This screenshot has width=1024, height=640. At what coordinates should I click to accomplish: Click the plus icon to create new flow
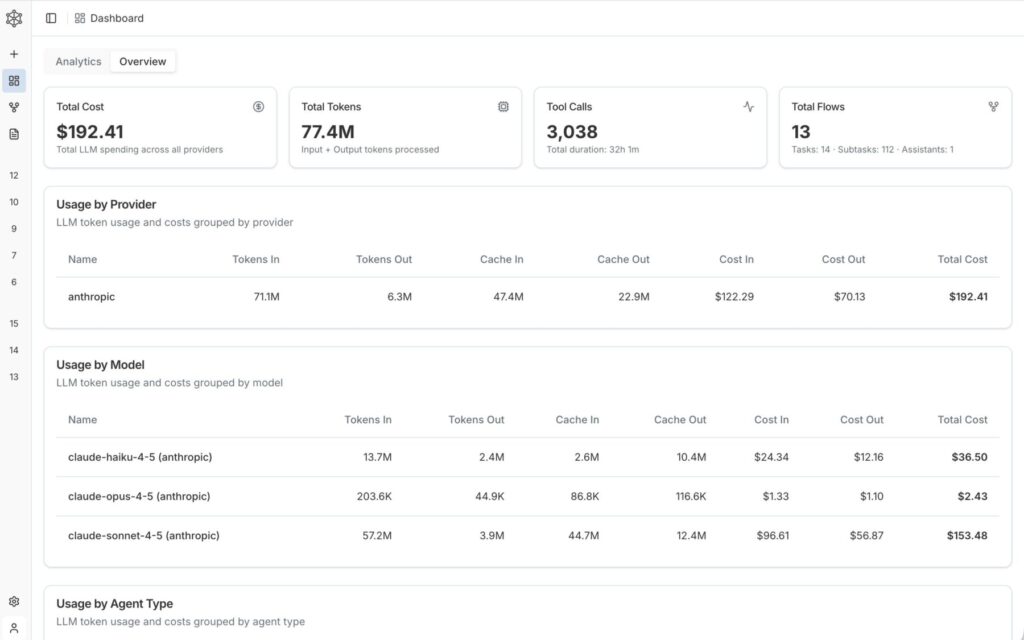[x=14, y=54]
